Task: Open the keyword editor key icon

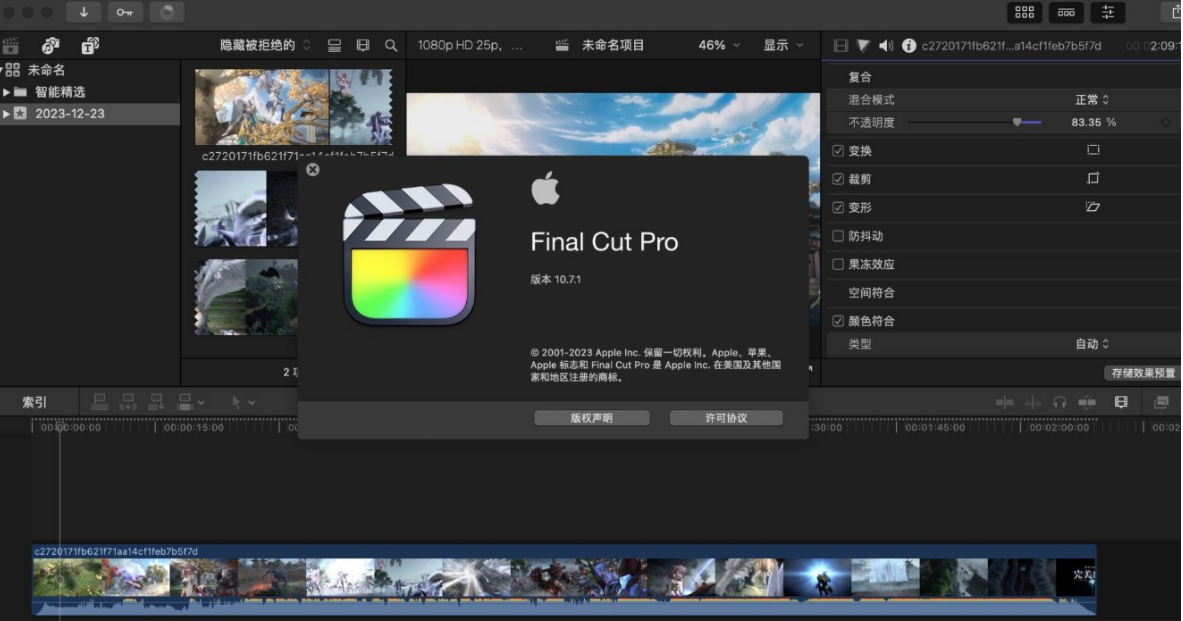Action: pyautogui.click(x=125, y=12)
